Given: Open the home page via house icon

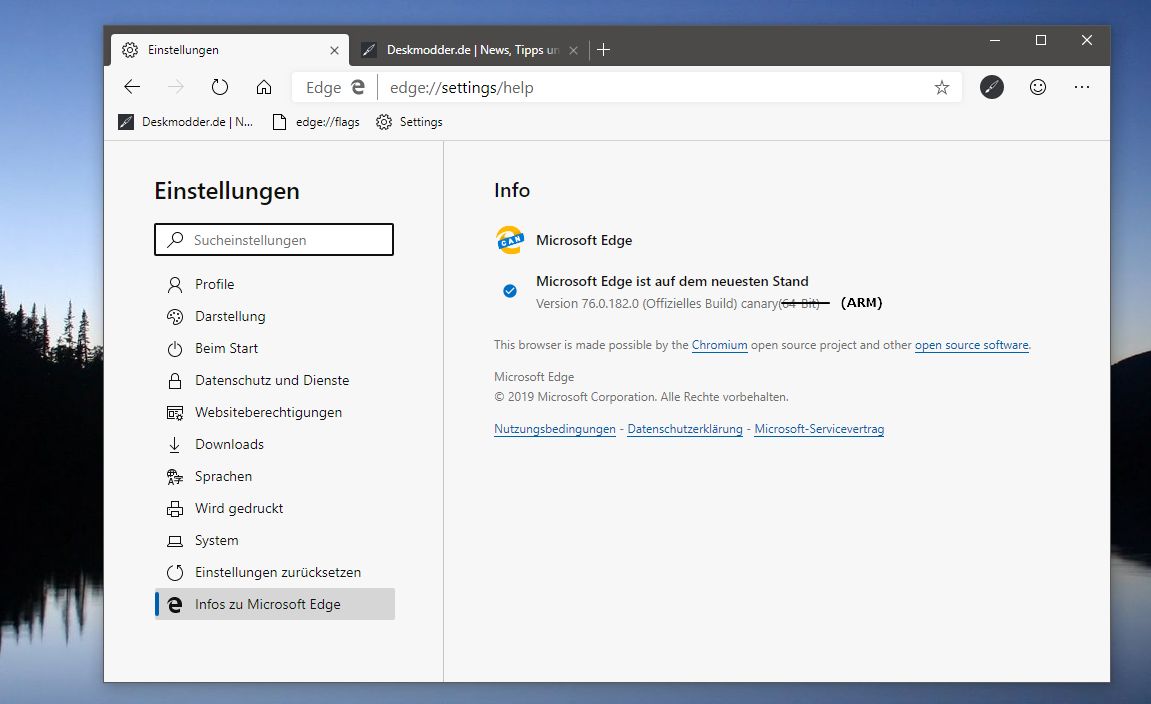Looking at the screenshot, I should tap(264, 87).
